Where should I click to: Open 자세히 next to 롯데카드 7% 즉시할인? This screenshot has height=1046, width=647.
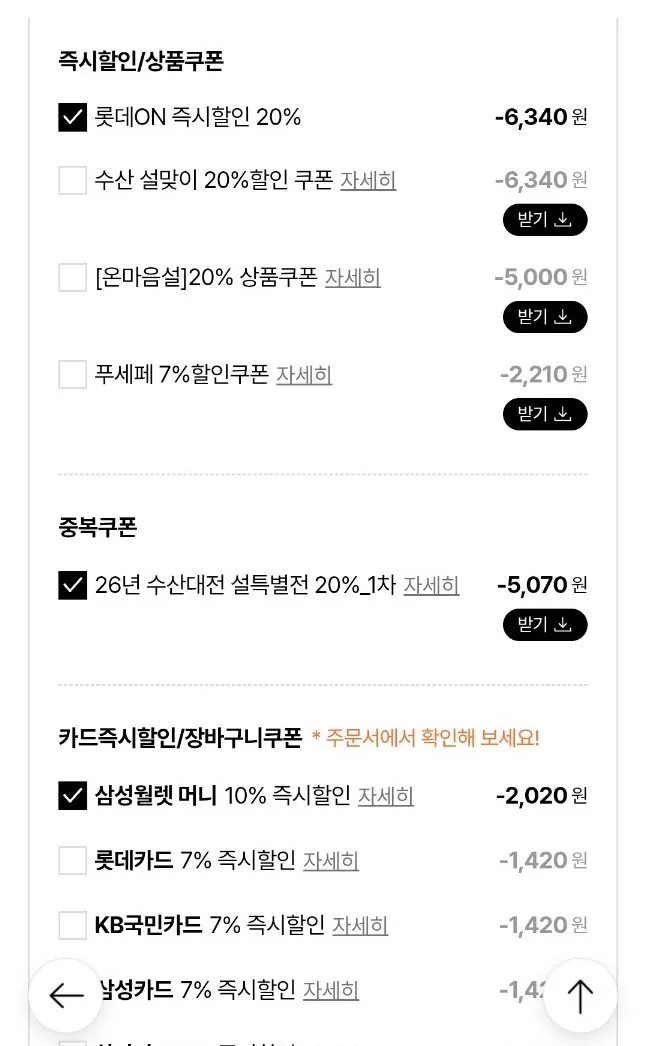click(x=331, y=860)
